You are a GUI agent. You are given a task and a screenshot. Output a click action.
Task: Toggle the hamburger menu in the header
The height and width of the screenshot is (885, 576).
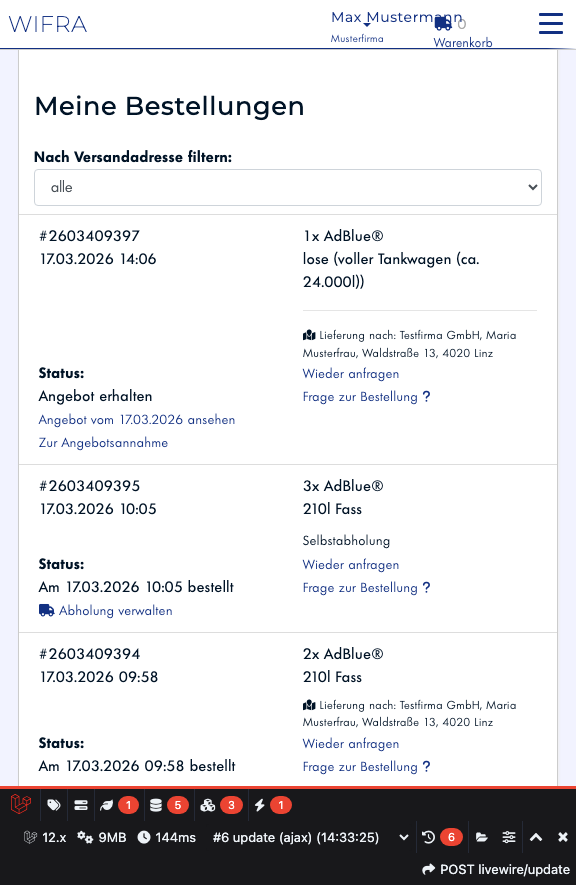pos(551,23)
